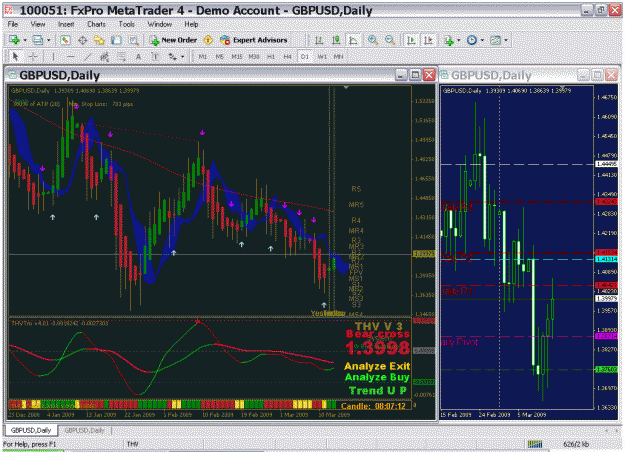Viewport: 625px width, 452px height.
Task: Open the Arrows objects dropdown
Action: [183, 57]
